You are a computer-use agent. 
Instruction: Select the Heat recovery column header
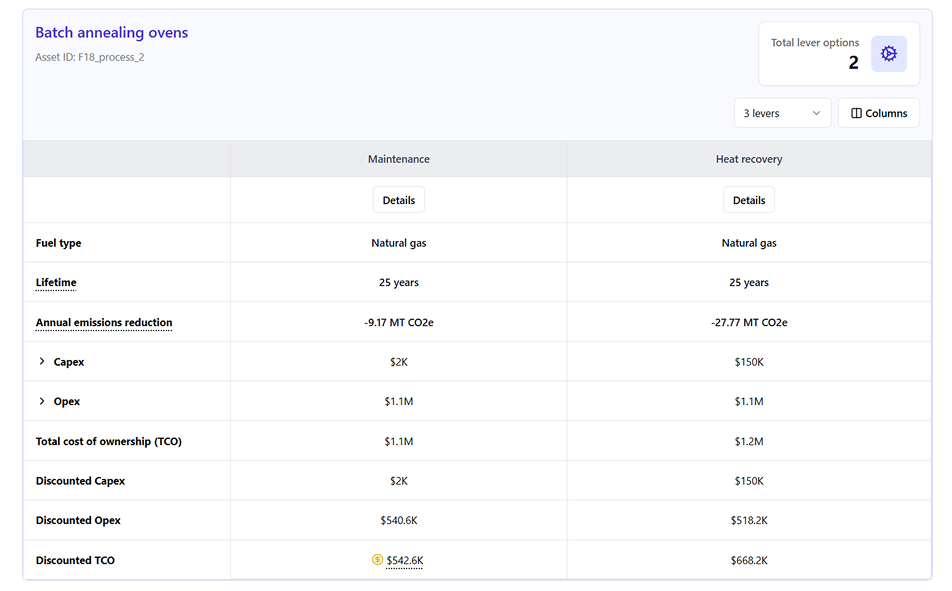(x=749, y=159)
